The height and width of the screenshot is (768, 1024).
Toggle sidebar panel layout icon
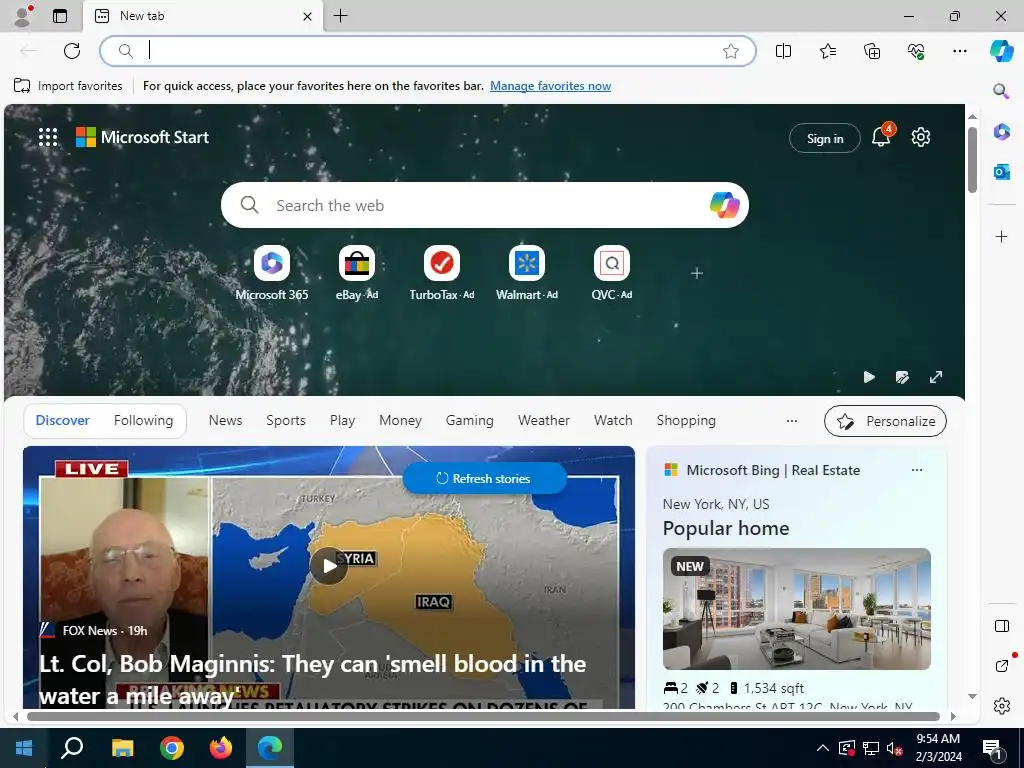pos(1001,626)
